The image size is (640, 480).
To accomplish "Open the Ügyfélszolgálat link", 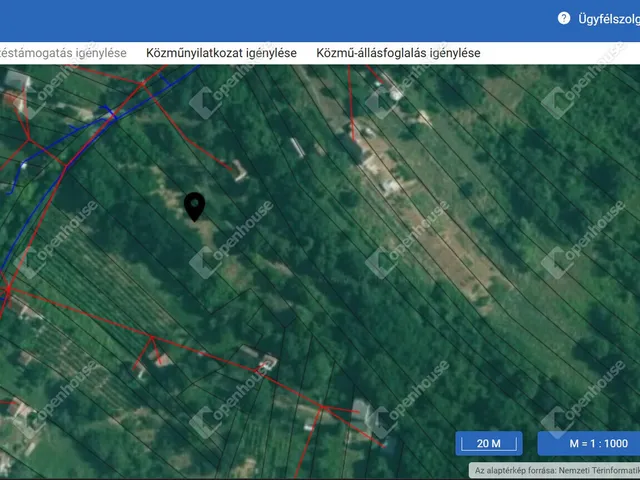I will [x=609, y=19].
